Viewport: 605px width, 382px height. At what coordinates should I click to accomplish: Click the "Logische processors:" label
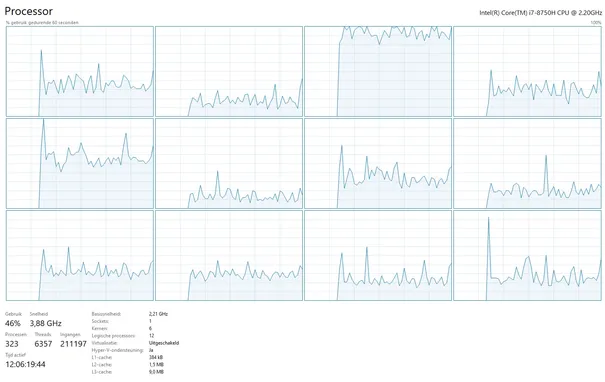[x=113, y=336]
